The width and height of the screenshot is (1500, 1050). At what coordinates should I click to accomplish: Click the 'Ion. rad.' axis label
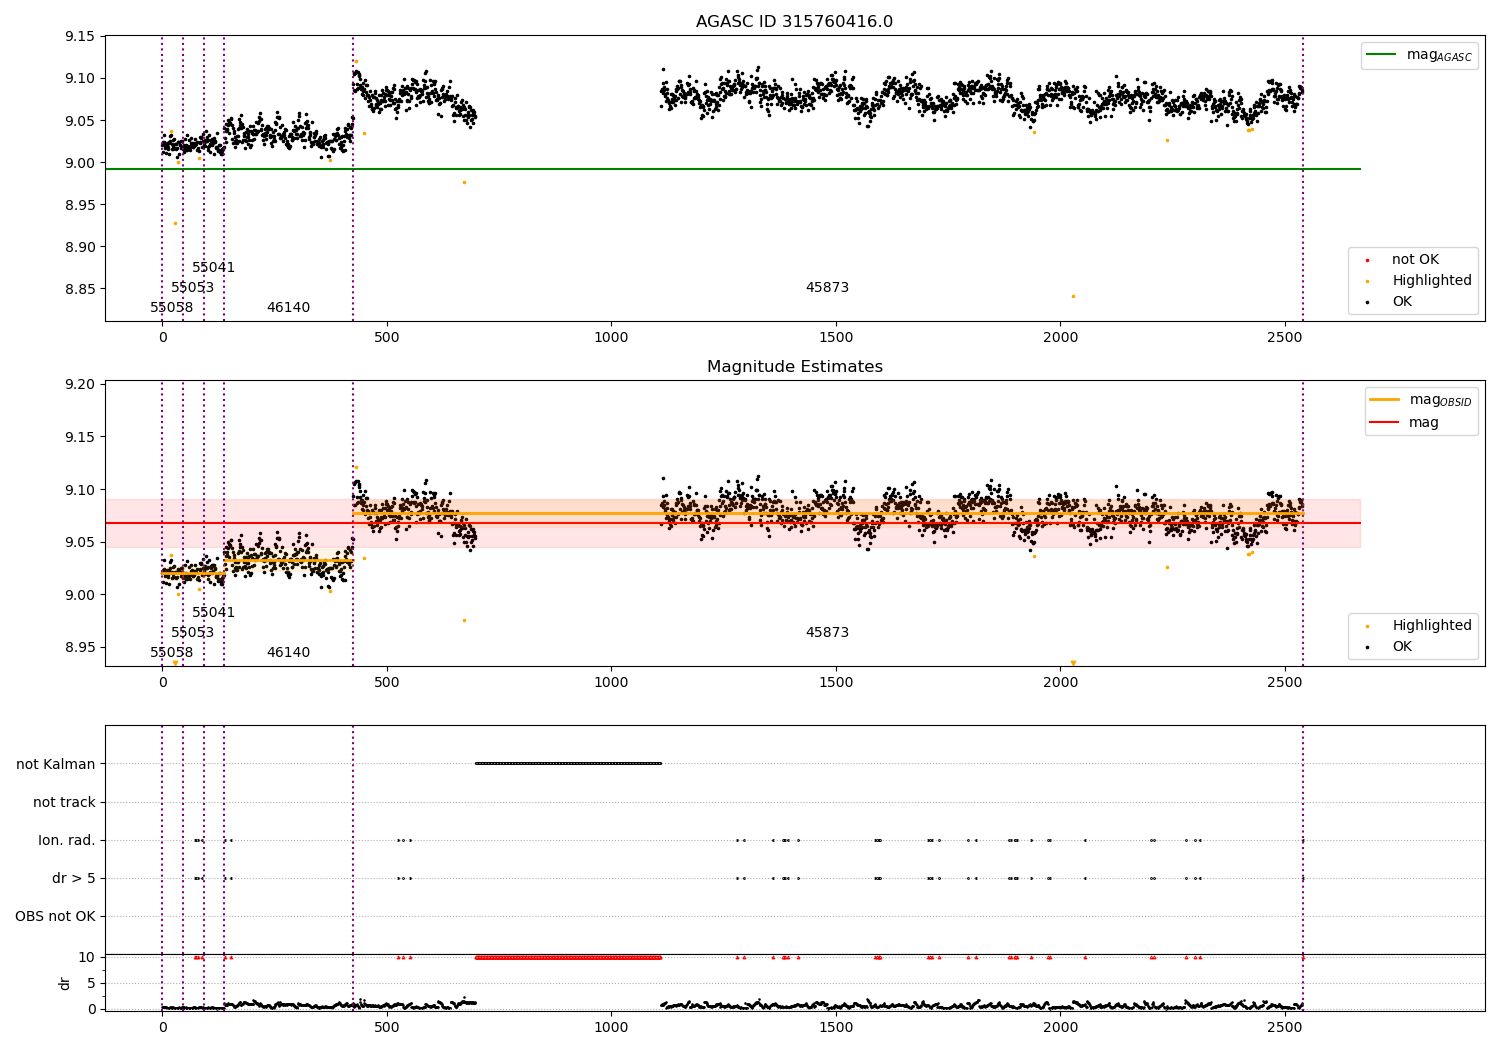click(x=67, y=841)
